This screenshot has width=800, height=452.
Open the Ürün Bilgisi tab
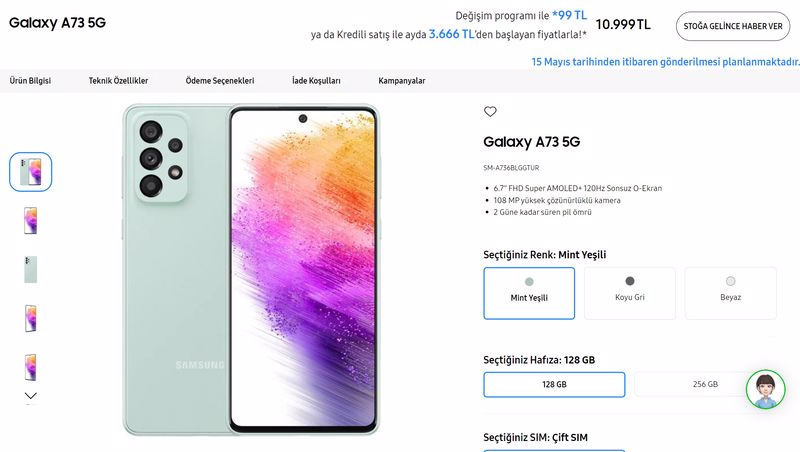point(30,81)
